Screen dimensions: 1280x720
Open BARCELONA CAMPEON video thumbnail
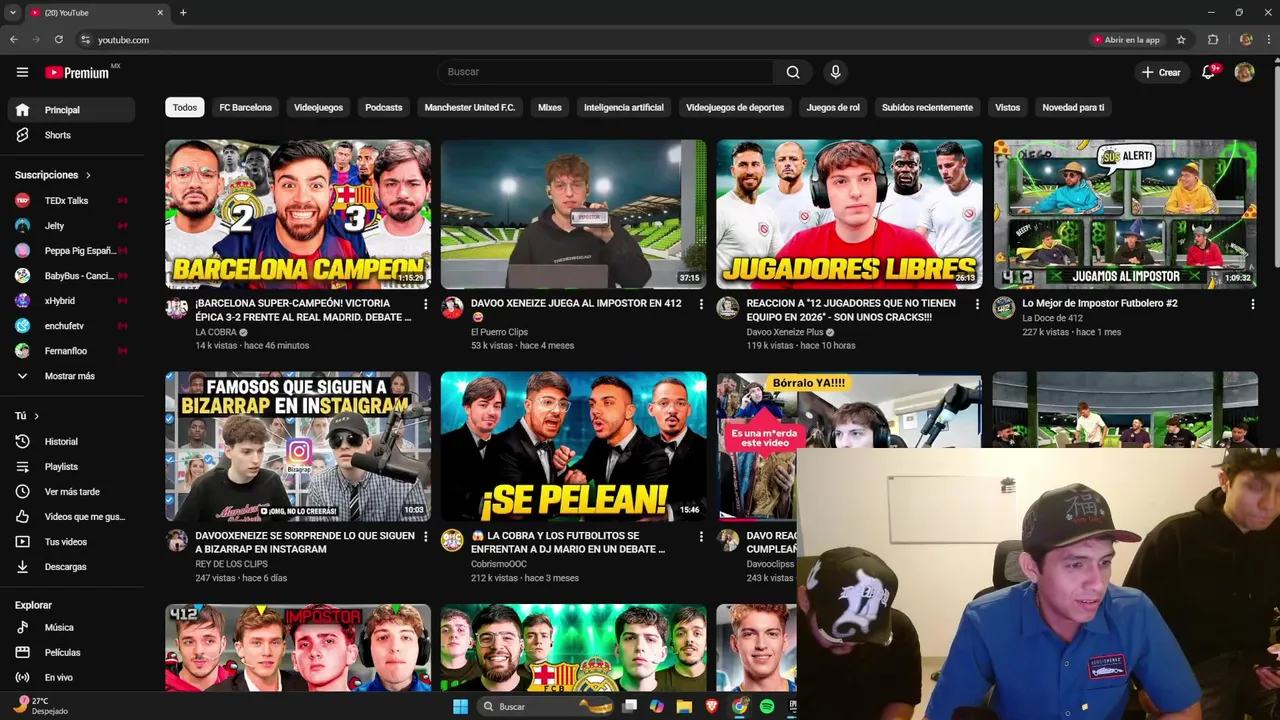(x=298, y=214)
